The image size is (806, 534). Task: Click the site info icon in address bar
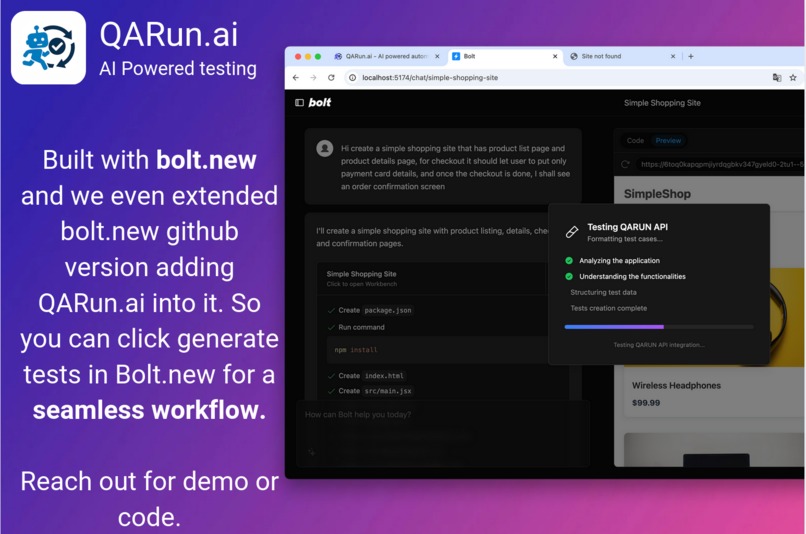[x=352, y=78]
